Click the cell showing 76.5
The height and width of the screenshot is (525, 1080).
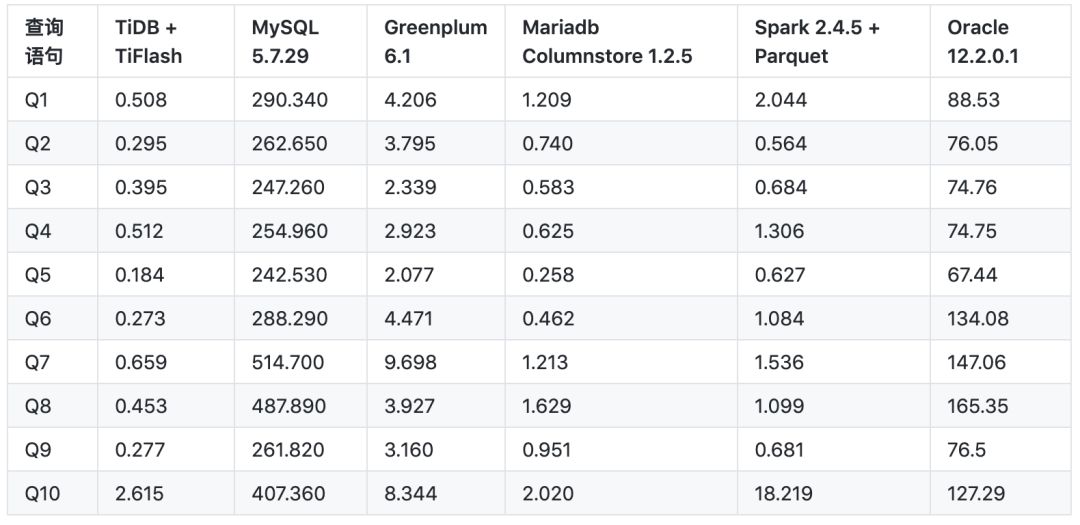(x=968, y=450)
